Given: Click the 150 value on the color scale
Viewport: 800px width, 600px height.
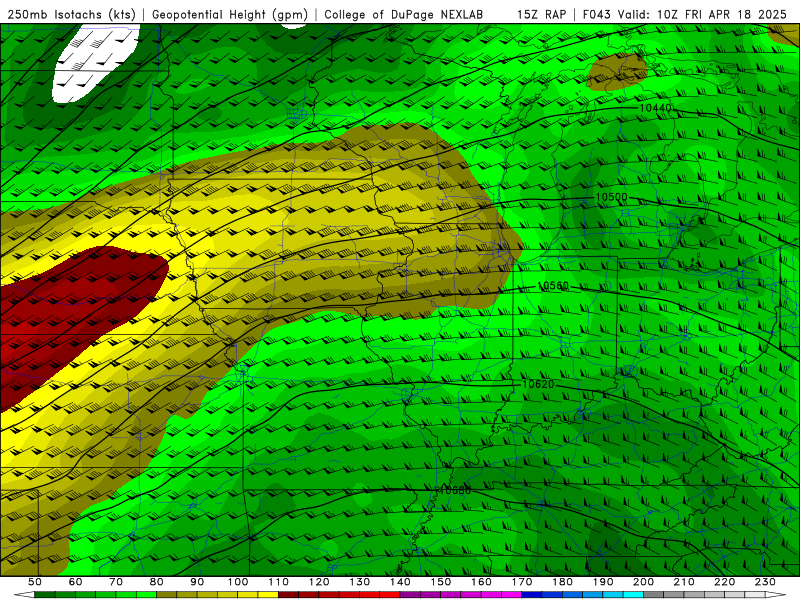Looking at the screenshot, I should [441, 582].
